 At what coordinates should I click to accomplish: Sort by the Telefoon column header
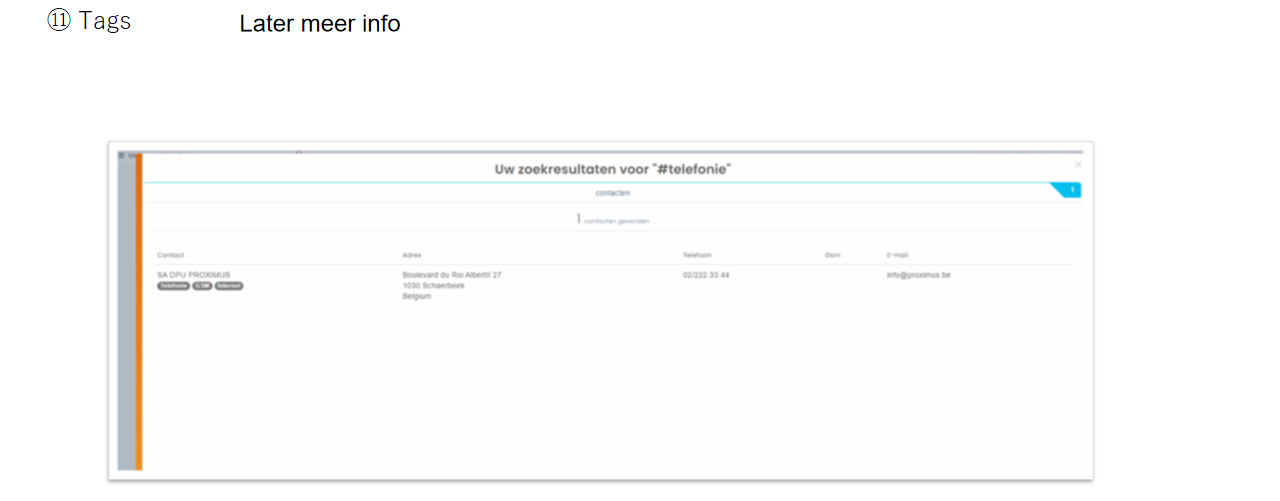tap(697, 255)
